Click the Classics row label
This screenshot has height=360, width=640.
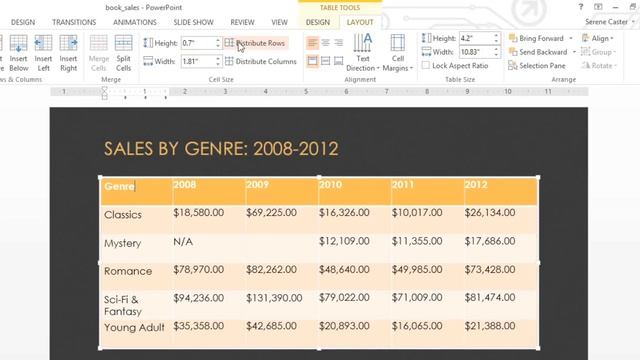point(123,215)
